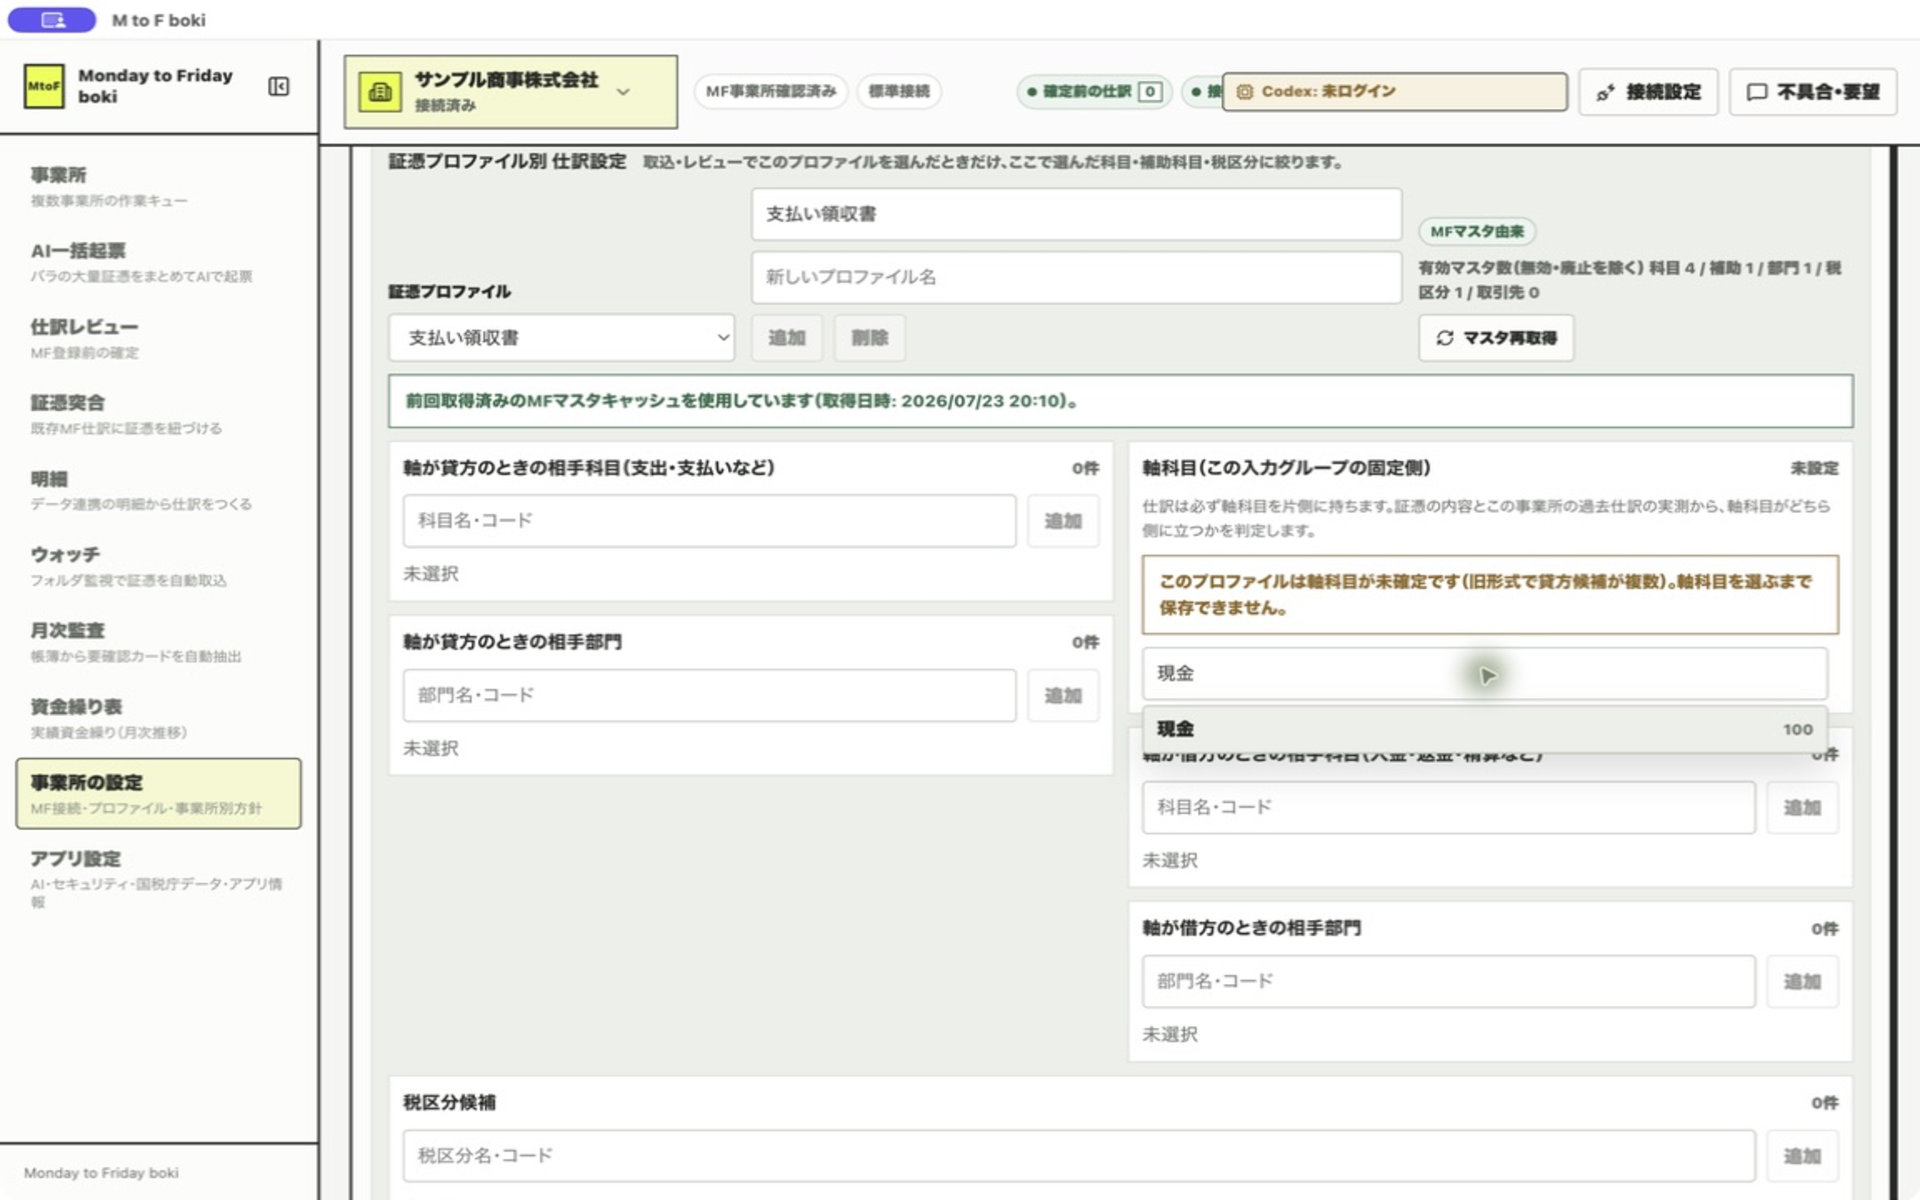Click the 不具合・要望 speech bubble icon
This screenshot has width=1920, height=1200.
pyautogui.click(x=1756, y=93)
